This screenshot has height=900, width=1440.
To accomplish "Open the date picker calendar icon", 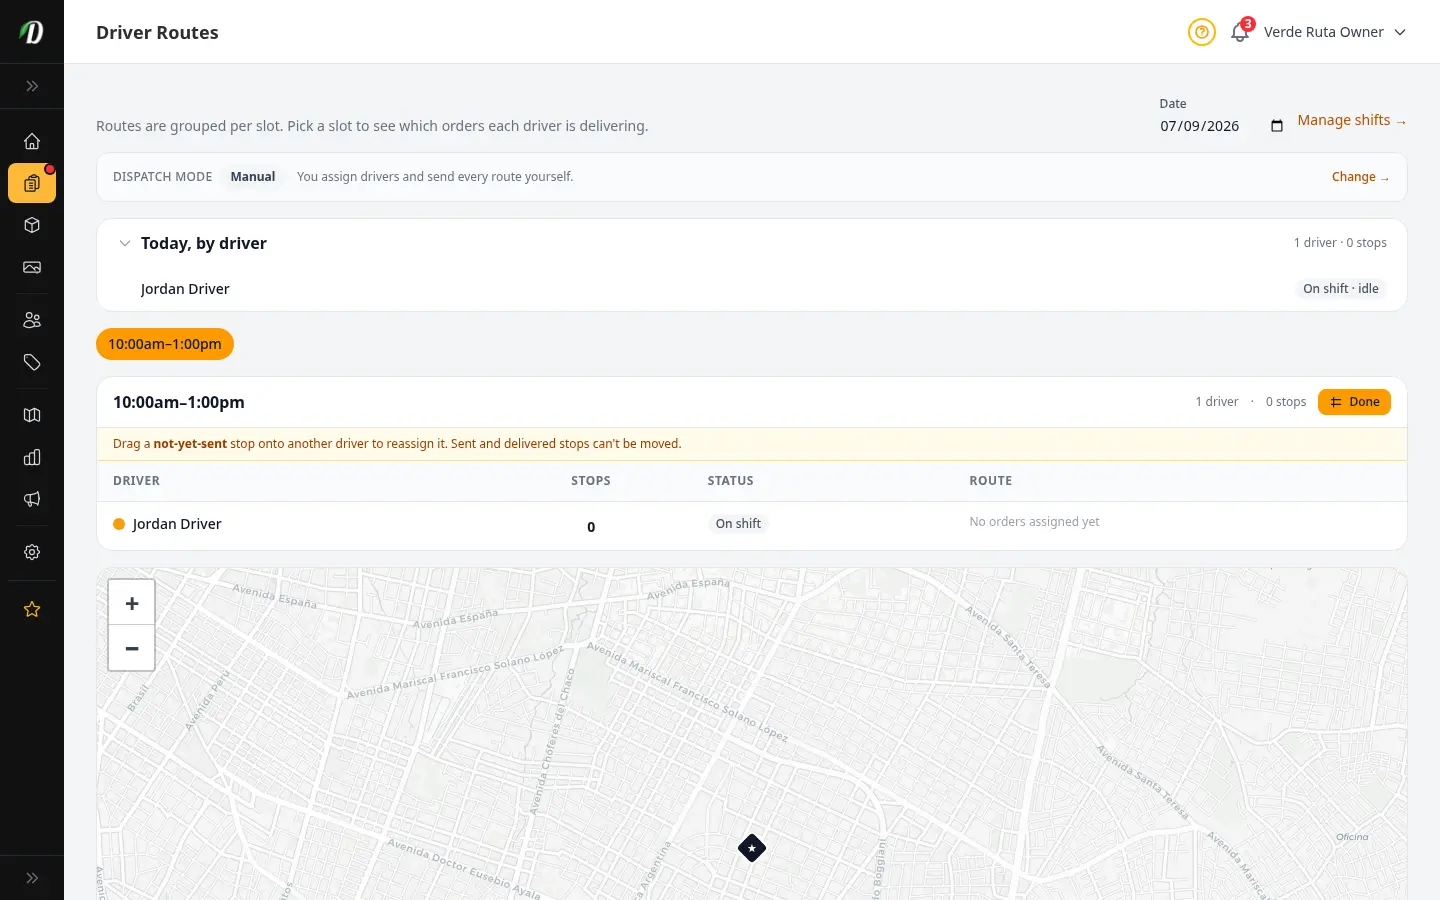I will pos(1277,126).
